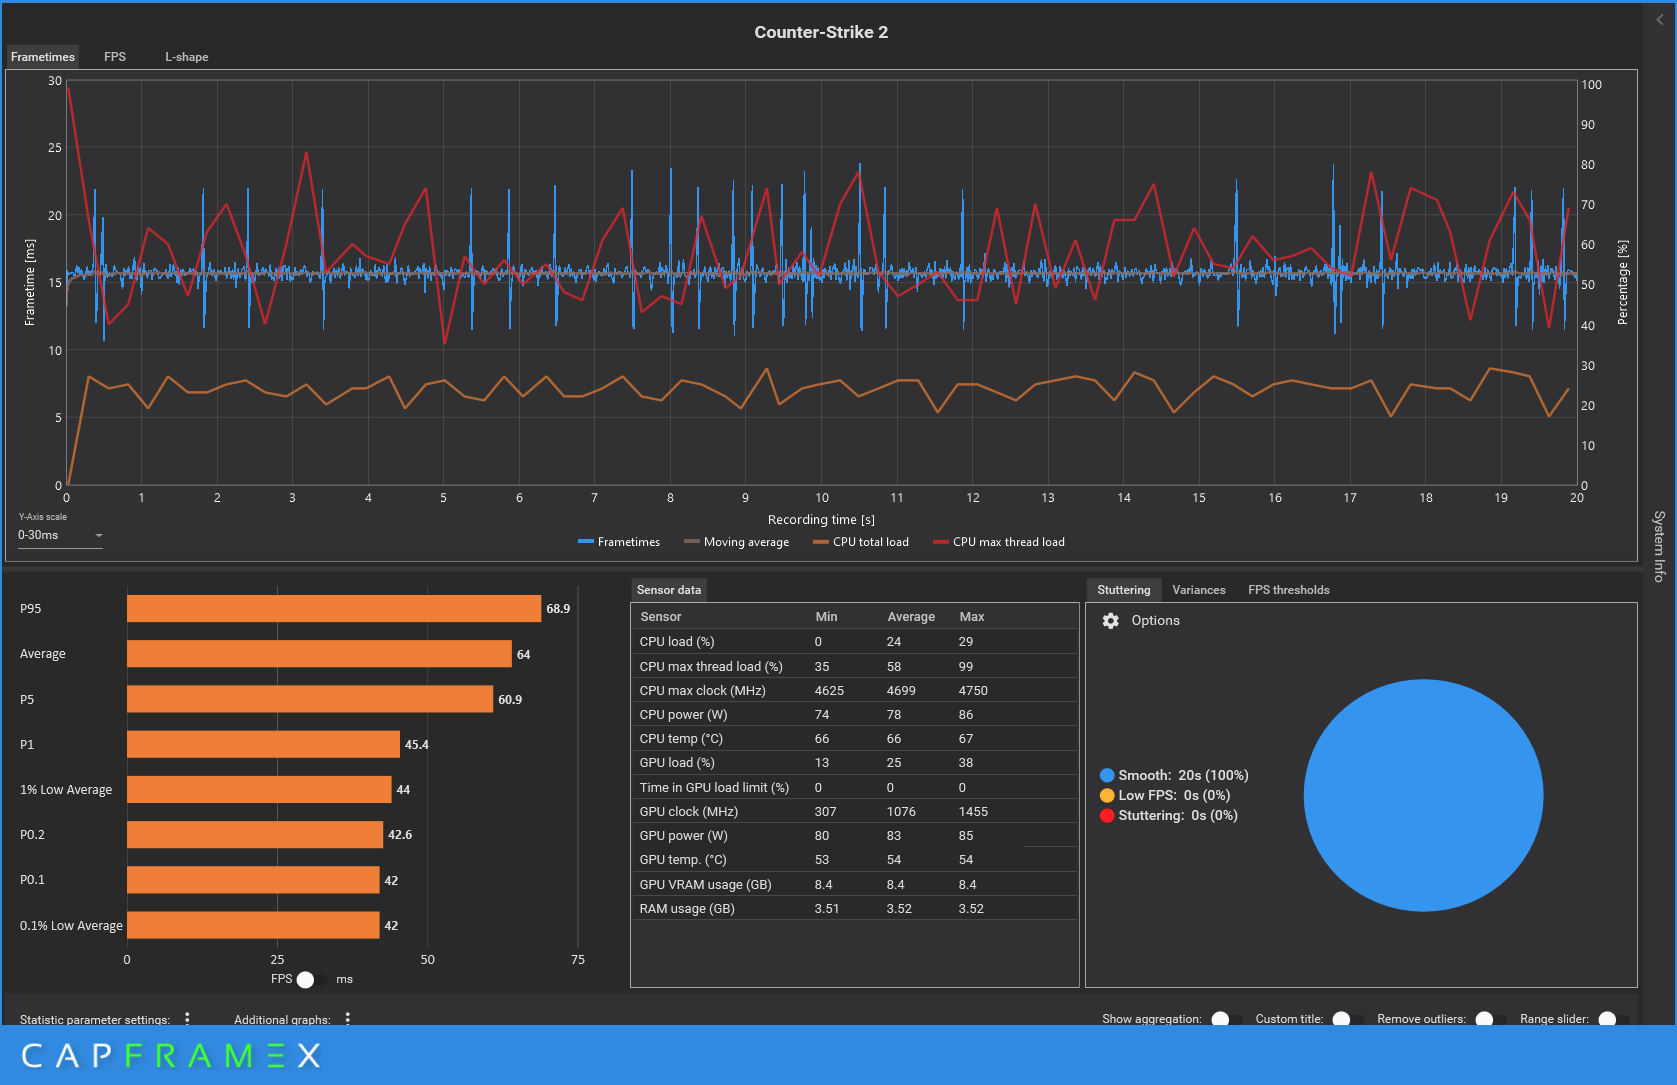
Task: Open the Options label in stuttering panel
Action: [x=1156, y=621]
